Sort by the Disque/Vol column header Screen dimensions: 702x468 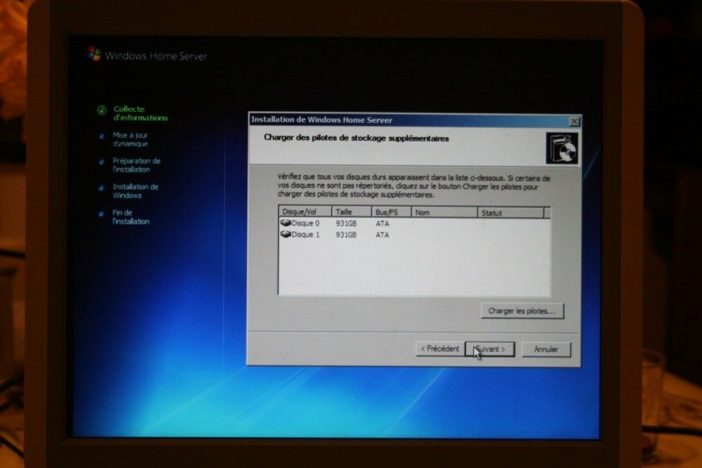point(305,212)
